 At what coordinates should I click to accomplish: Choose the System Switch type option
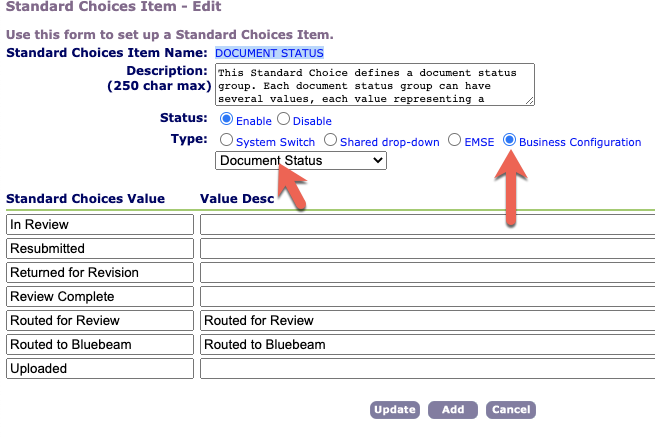click(x=226, y=141)
